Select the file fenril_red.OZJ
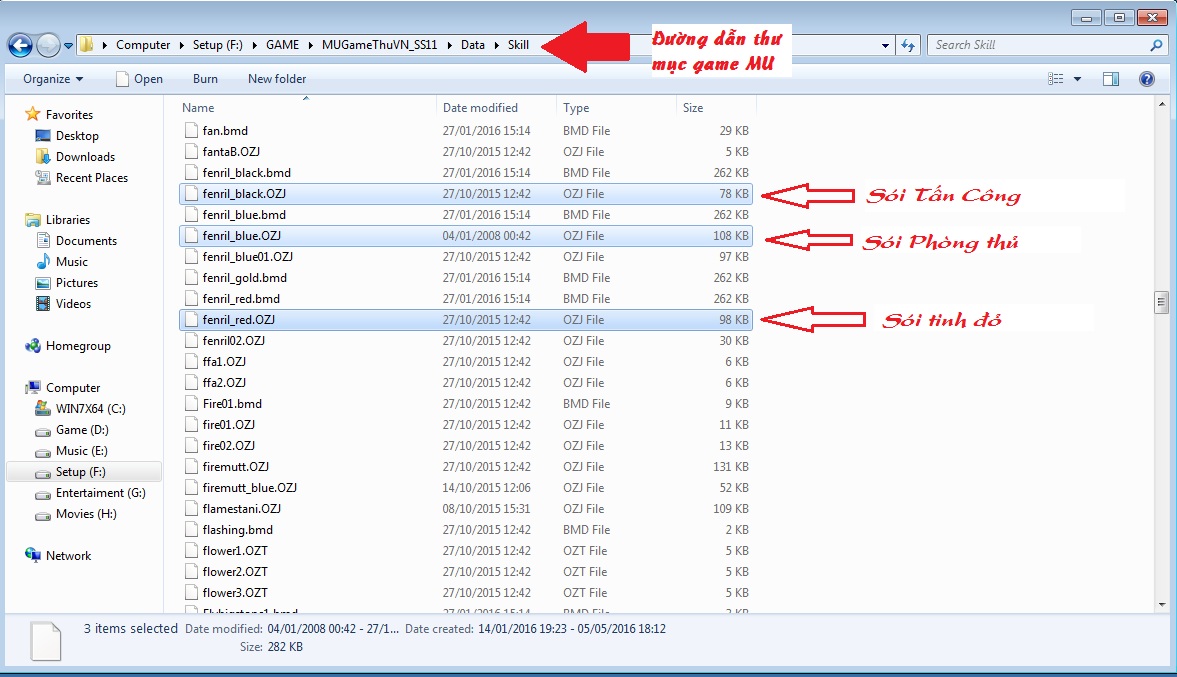 coord(465,320)
